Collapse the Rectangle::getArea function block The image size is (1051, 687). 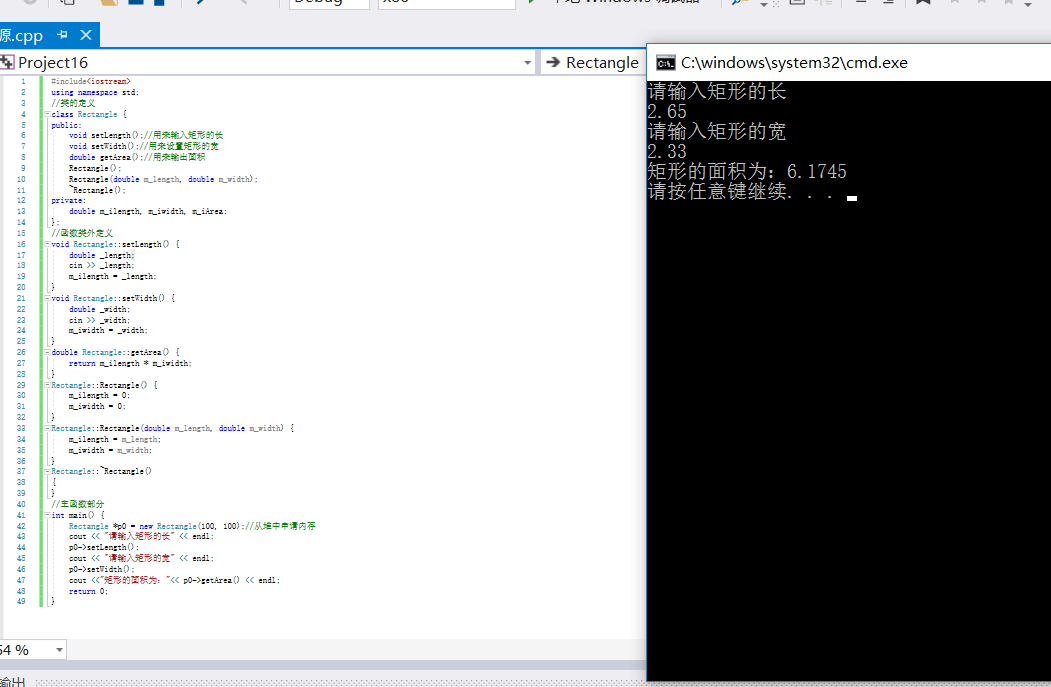click(48, 352)
